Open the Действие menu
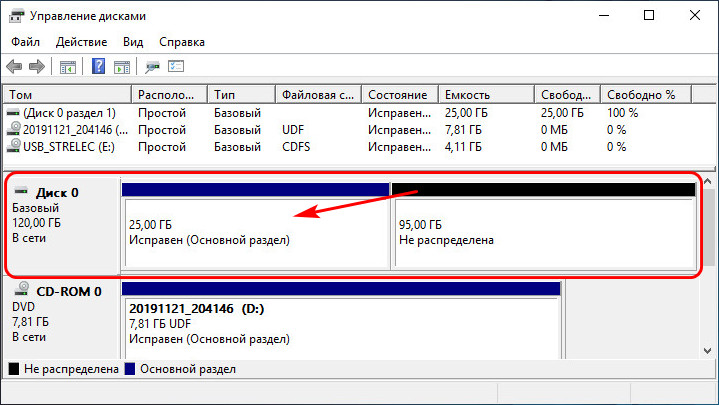This screenshot has height=405, width=719. [81, 42]
